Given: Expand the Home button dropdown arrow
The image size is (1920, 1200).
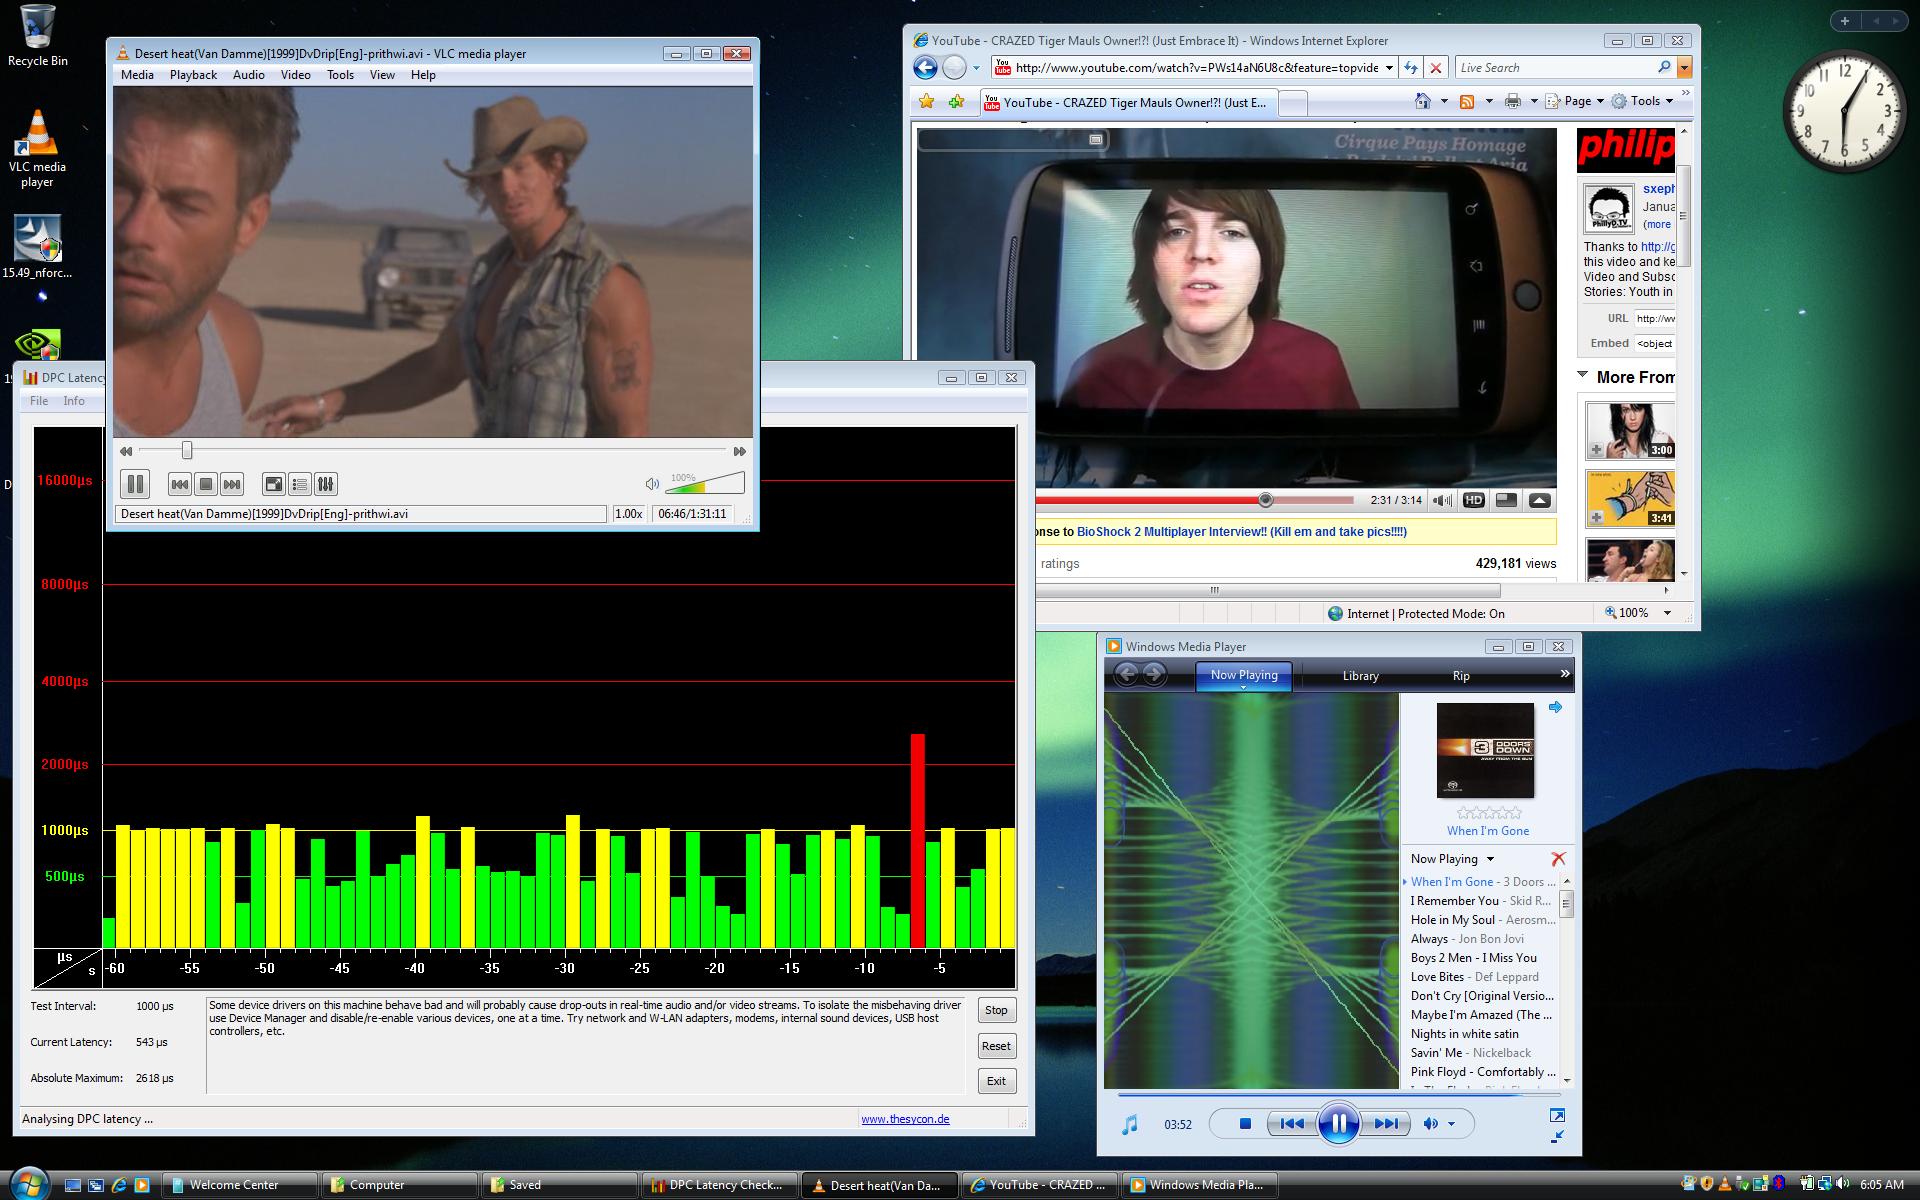Looking at the screenshot, I should (1443, 101).
